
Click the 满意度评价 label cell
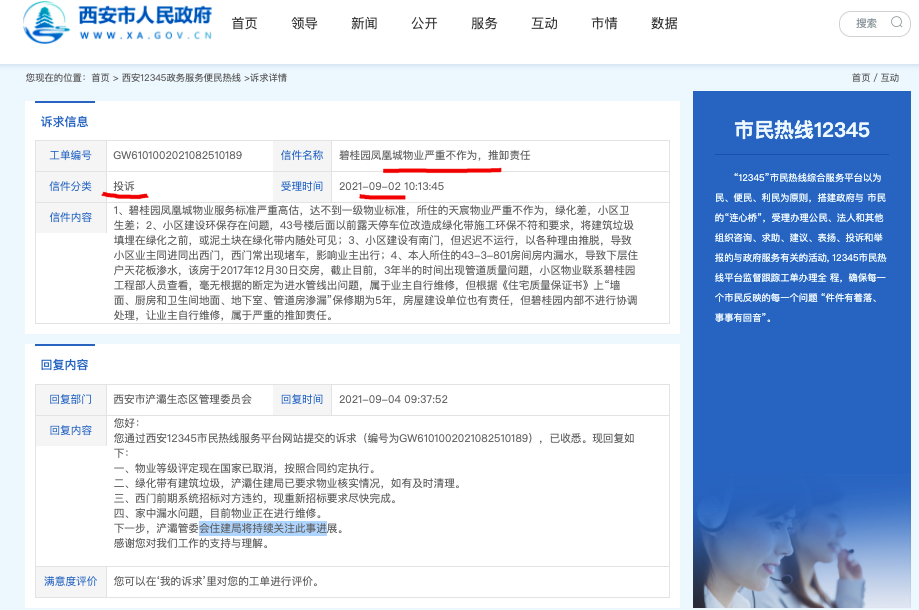(x=70, y=582)
